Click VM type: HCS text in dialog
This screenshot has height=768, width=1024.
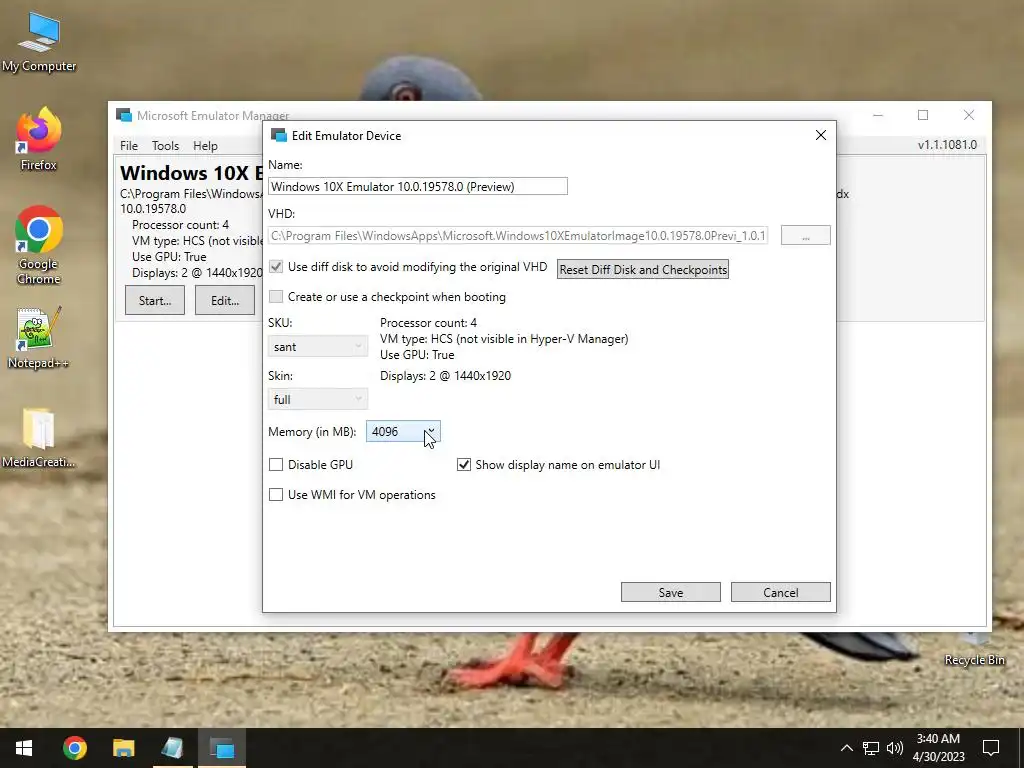click(x=504, y=339)
